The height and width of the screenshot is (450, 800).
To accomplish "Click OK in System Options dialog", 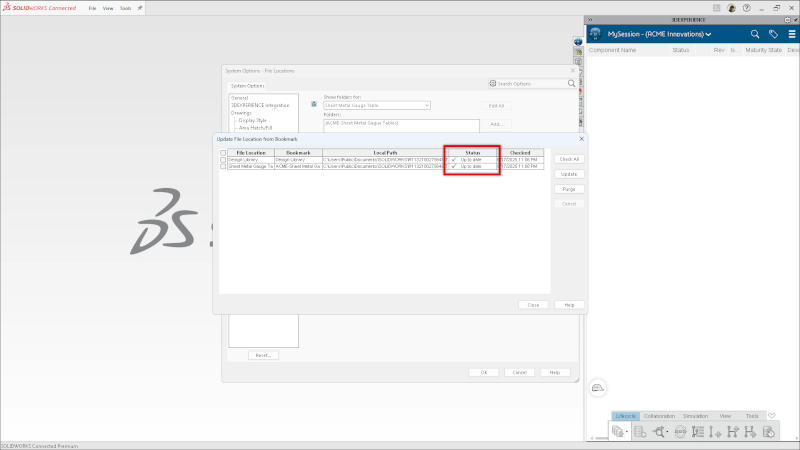I will (x=484, y=372).
